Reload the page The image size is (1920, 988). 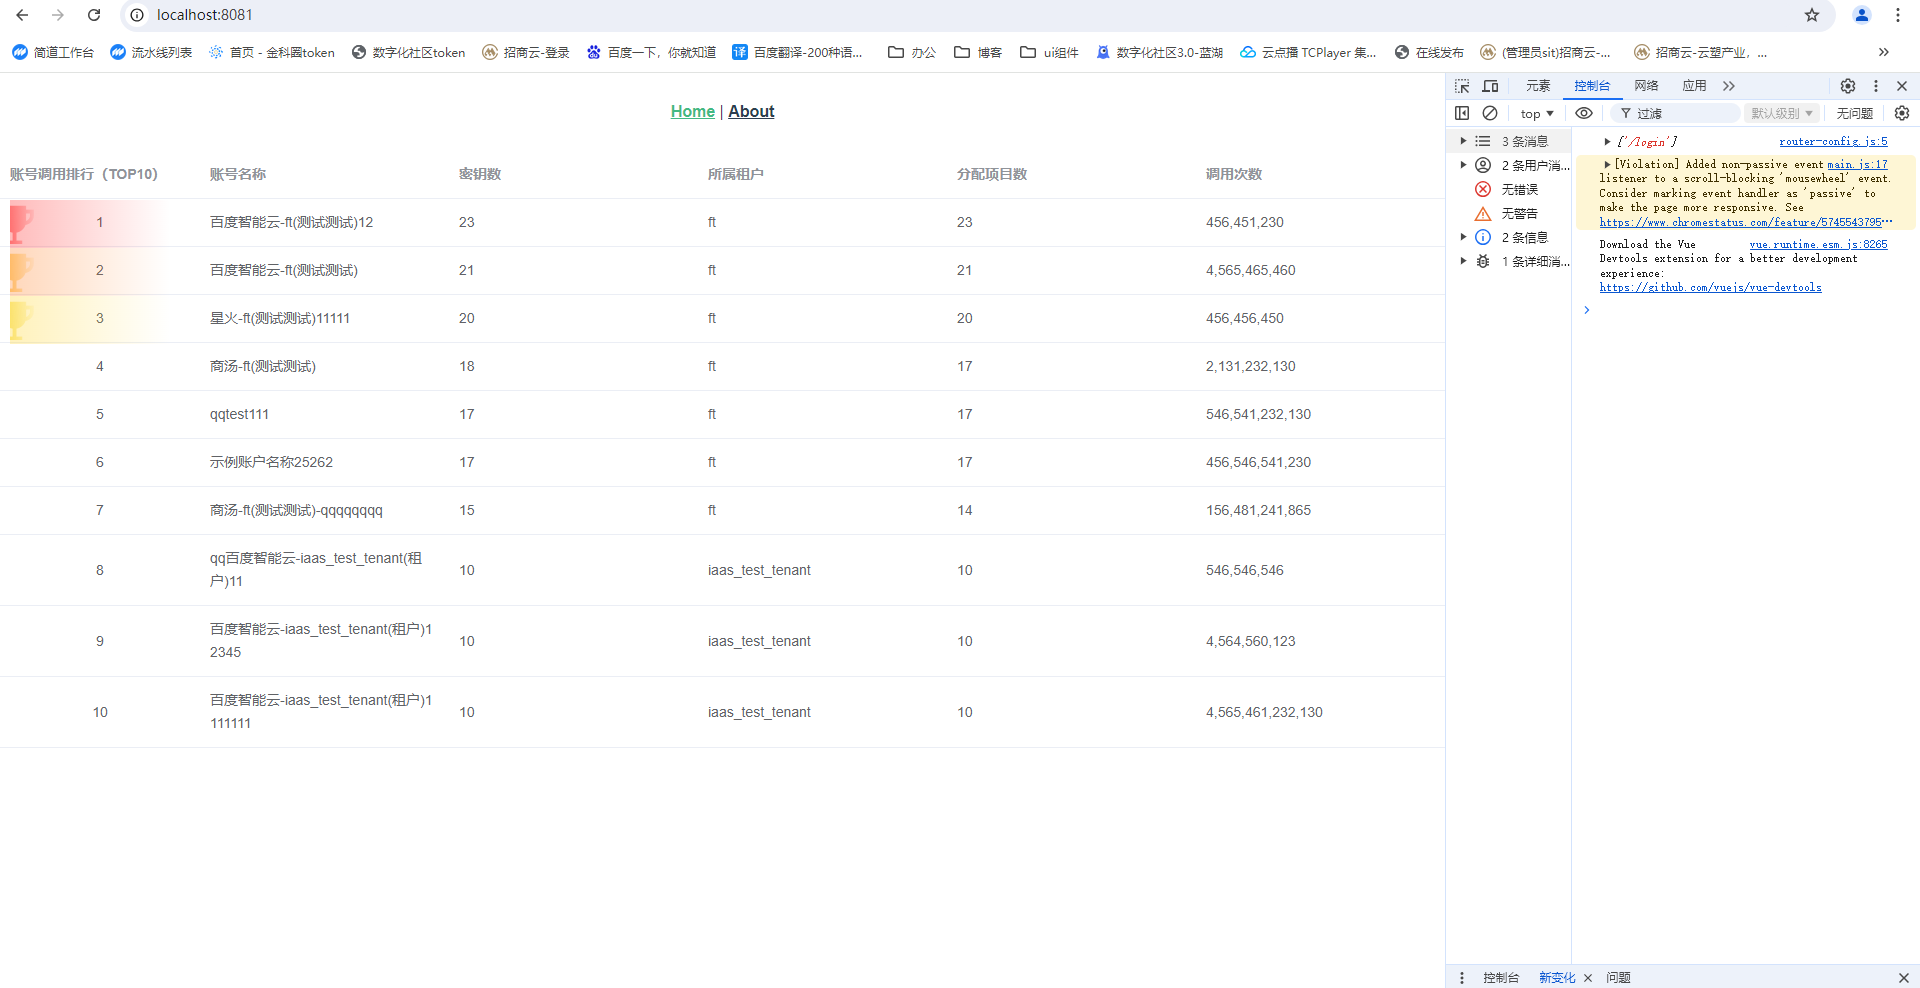94,15
